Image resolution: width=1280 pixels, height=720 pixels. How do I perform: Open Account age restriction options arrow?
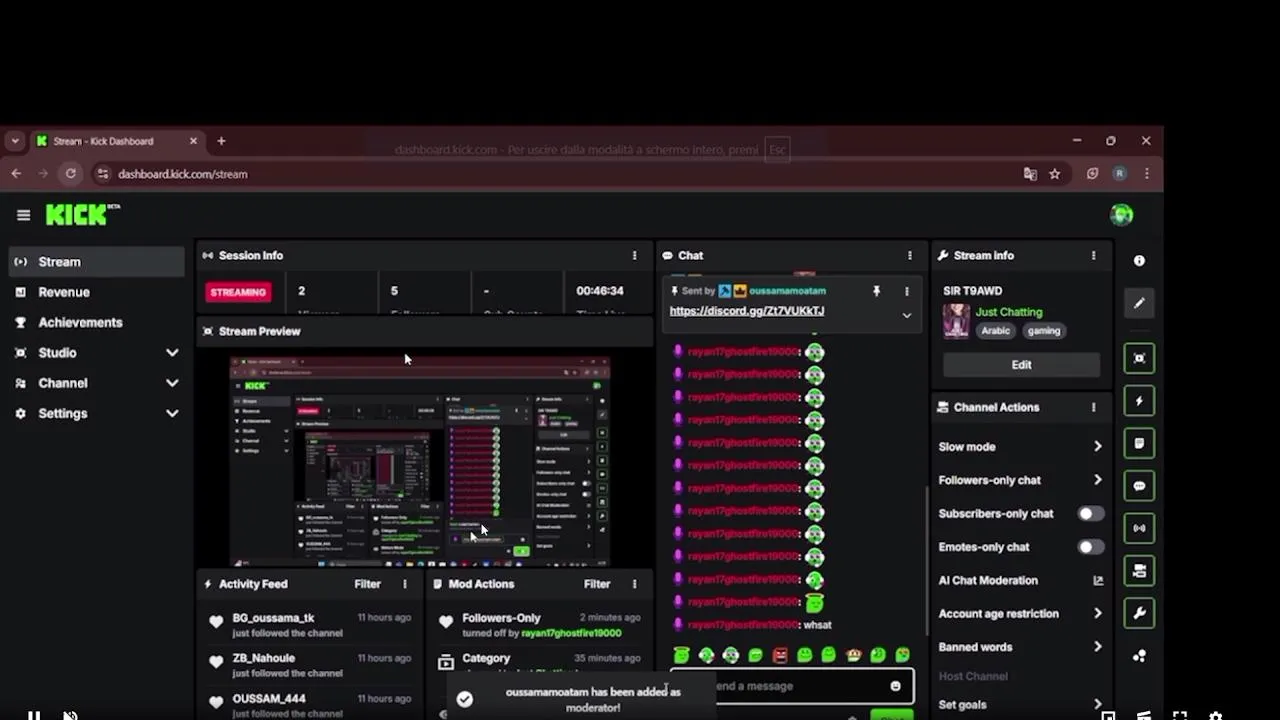pos(1097,614)
